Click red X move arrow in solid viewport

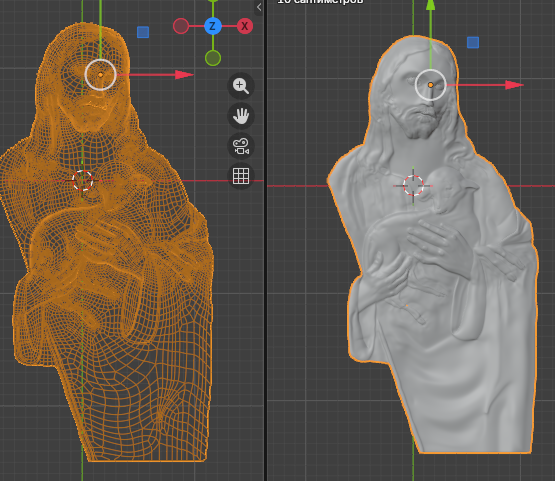click(x=514, y=85)
